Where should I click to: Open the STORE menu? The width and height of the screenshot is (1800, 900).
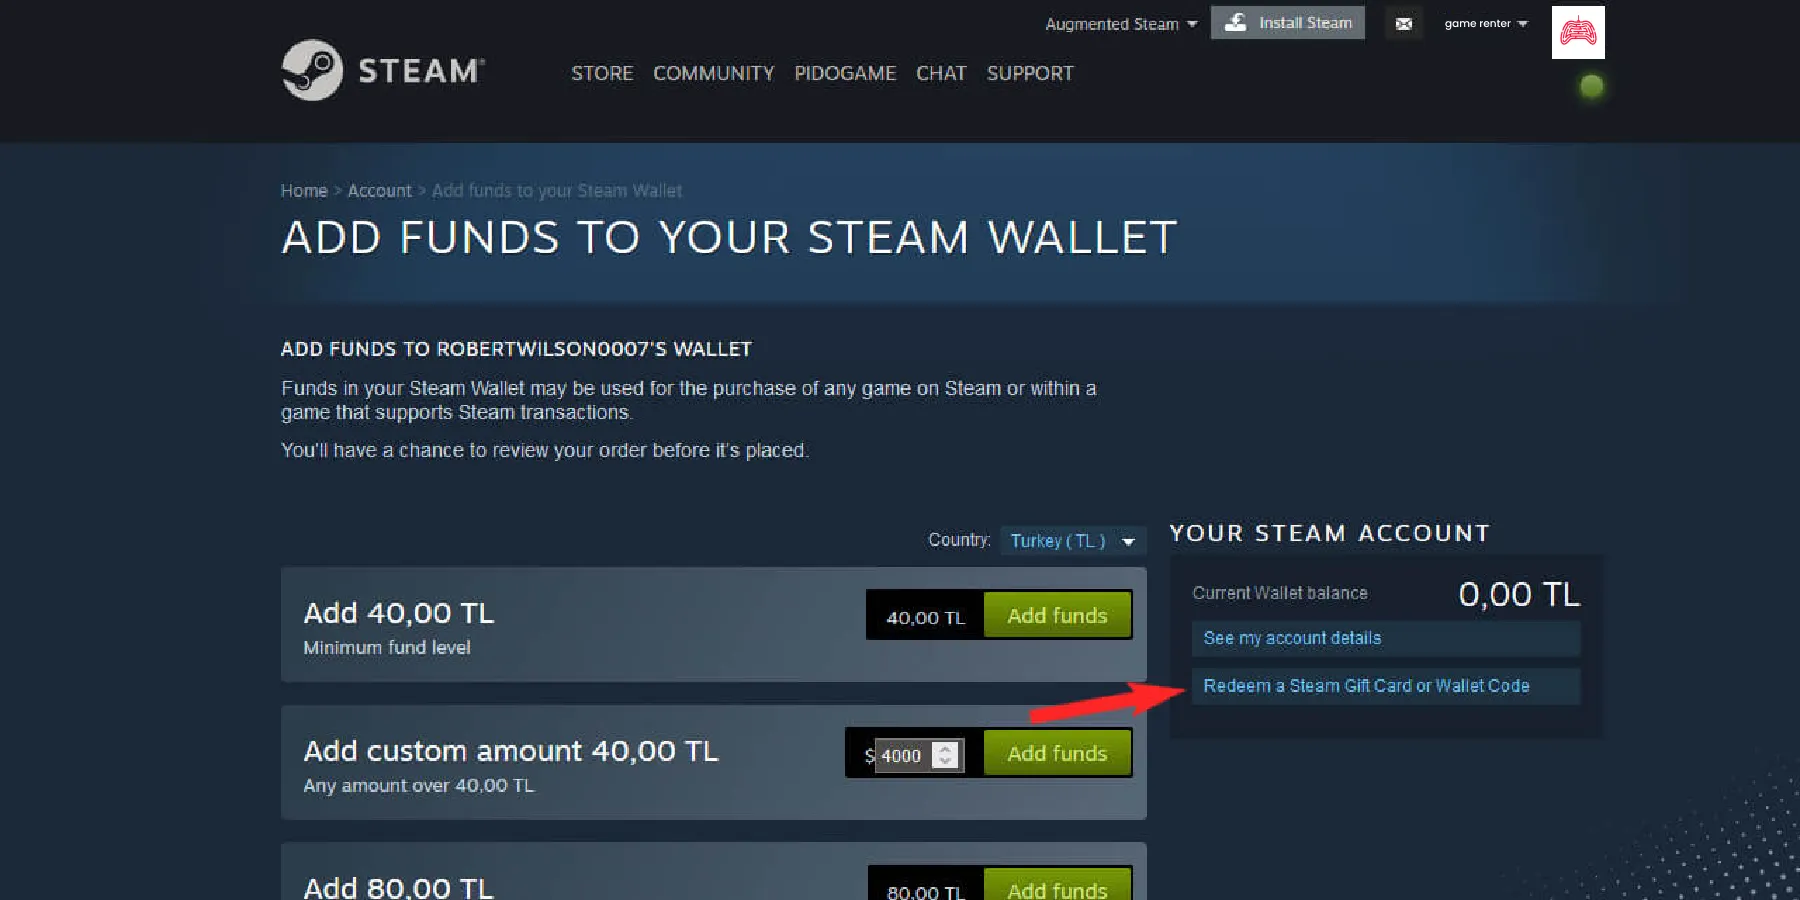click(x=602, y=73)
